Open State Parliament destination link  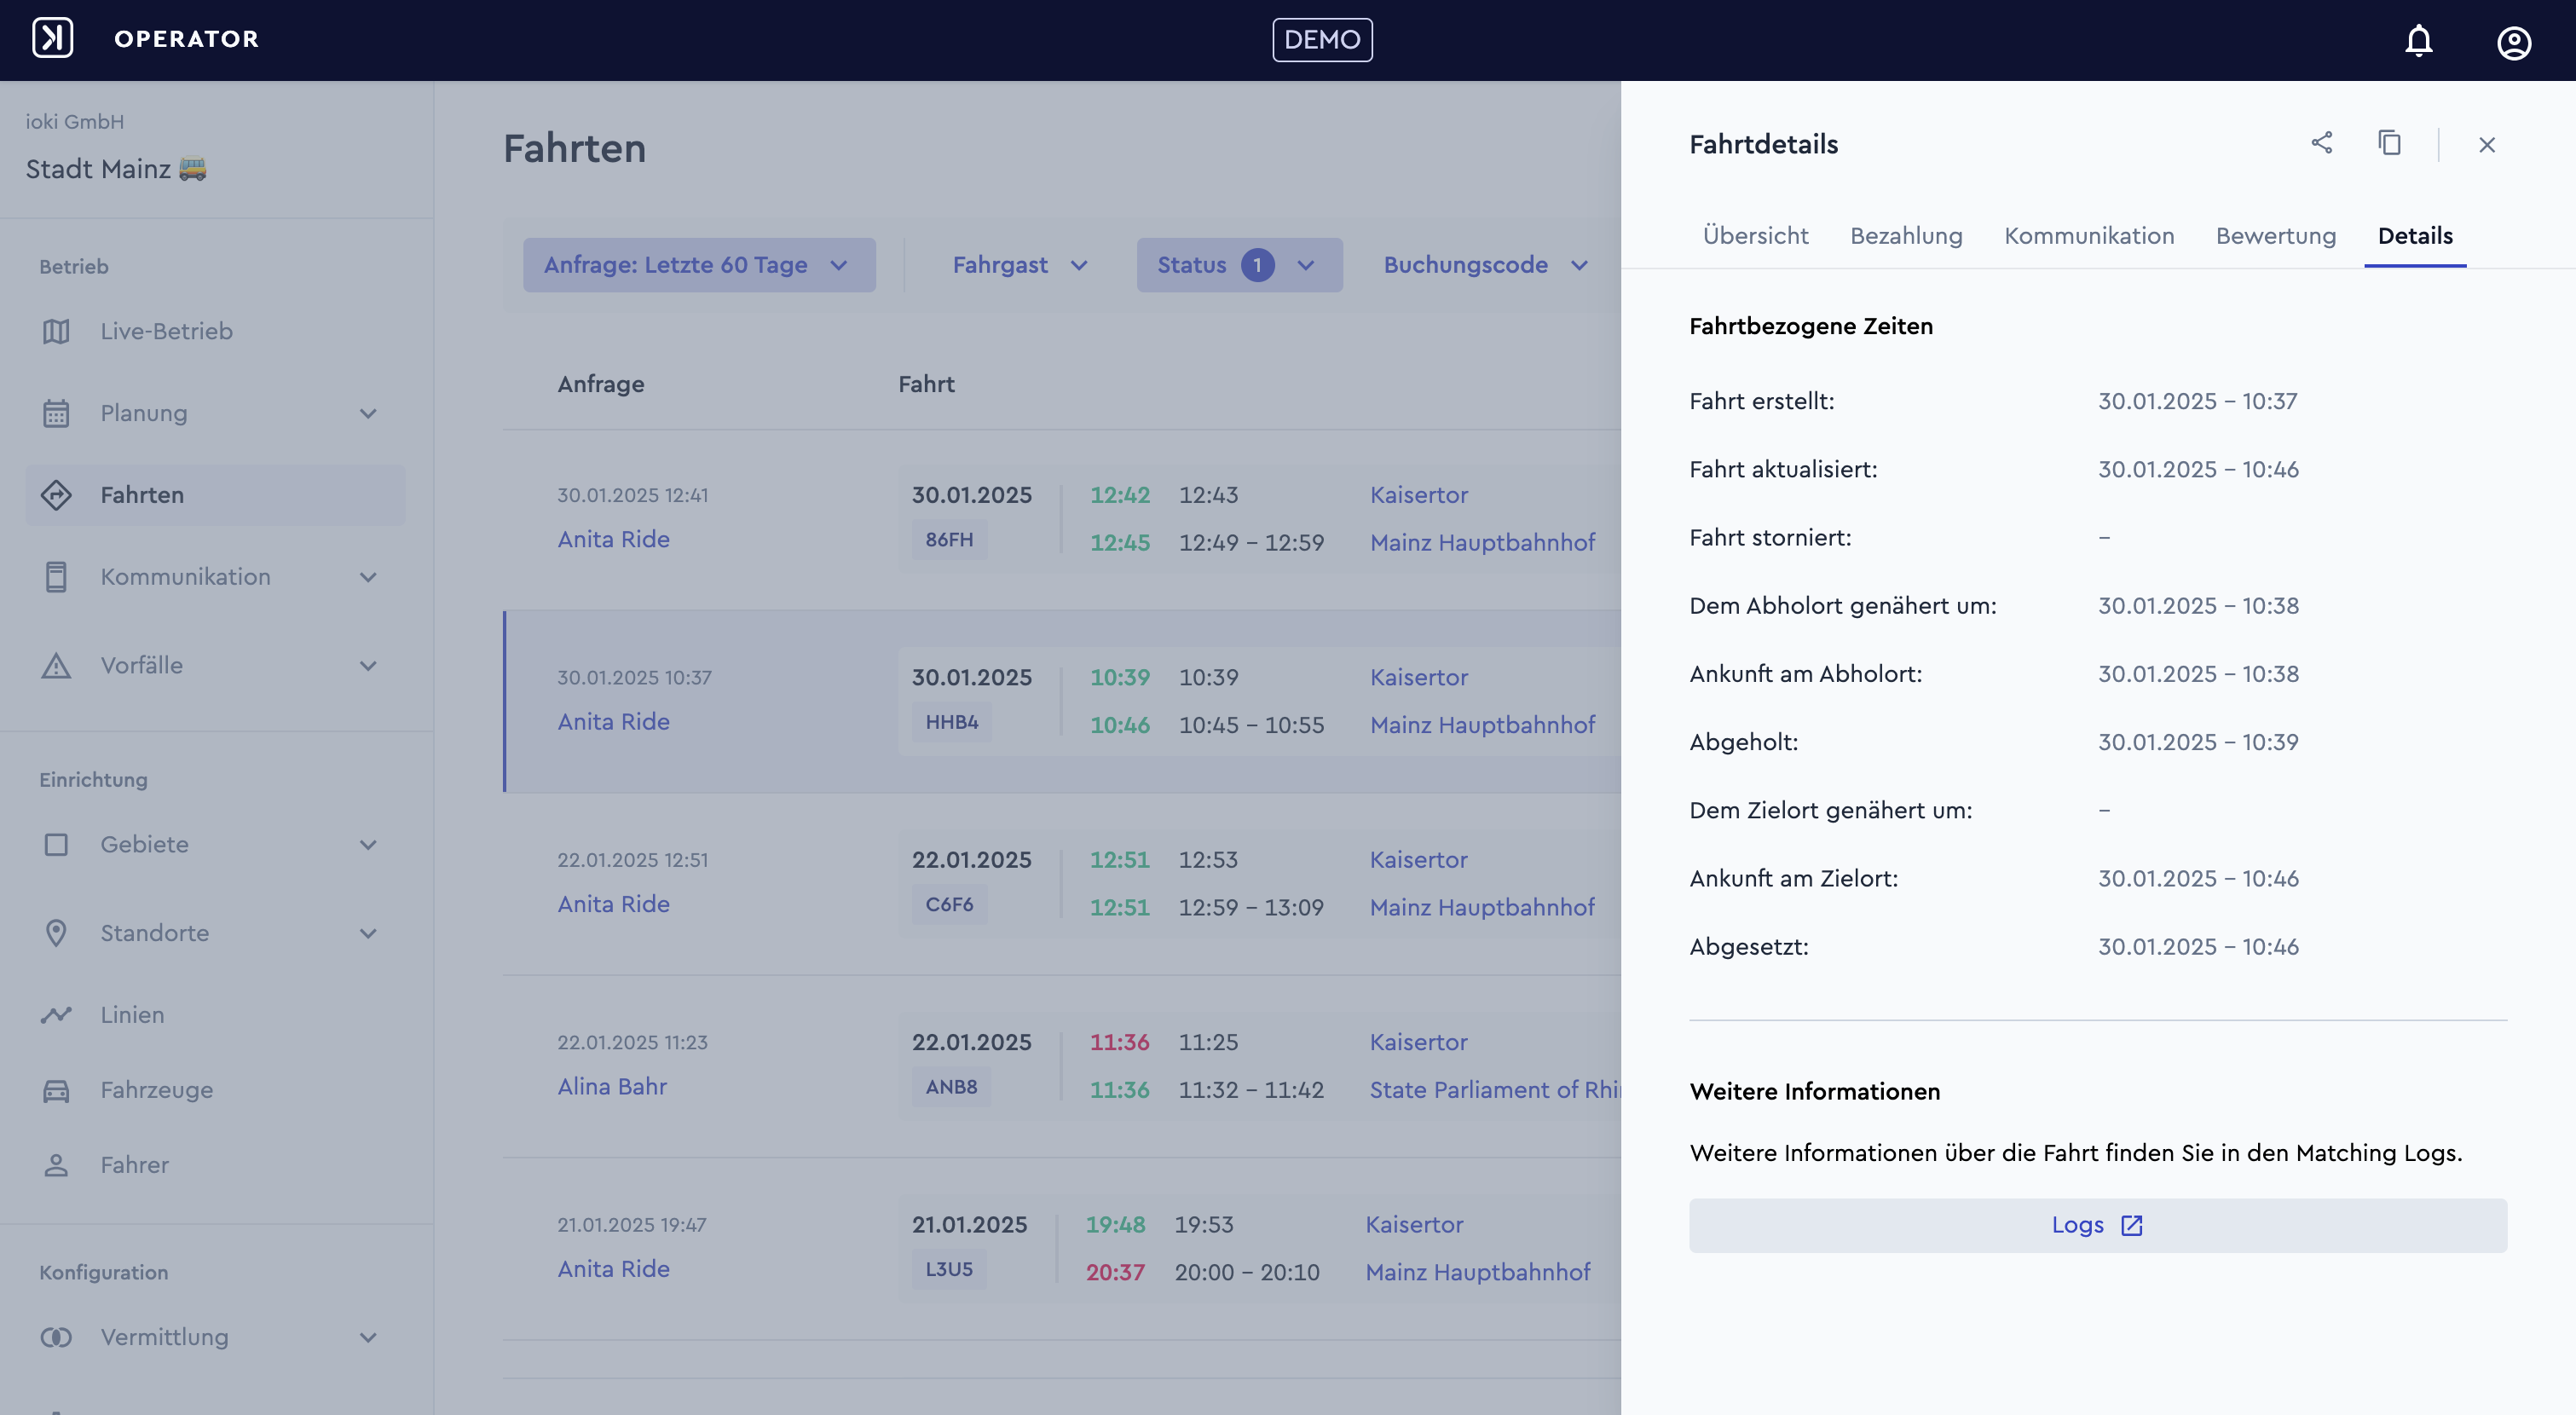point(1495,1090)
